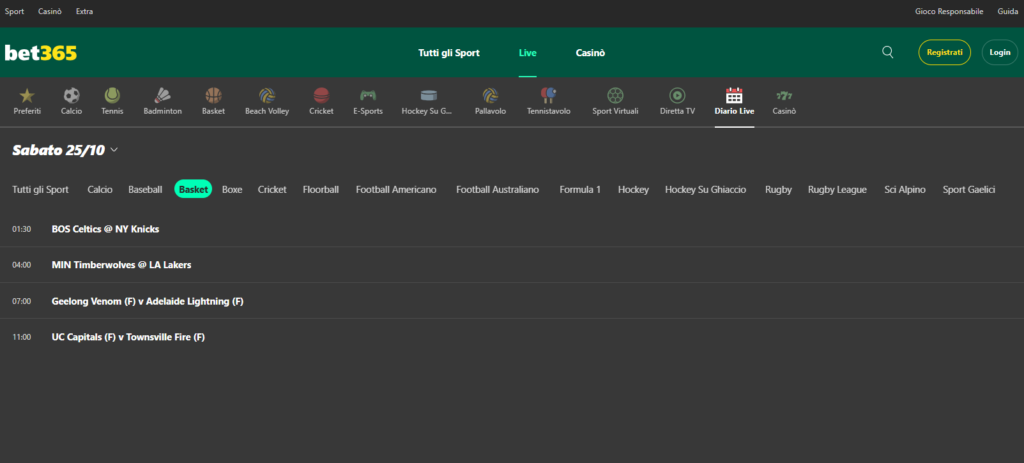Open Diretta TV icon
This screenshot has width=1024, height=463.
pyautogui.click(x=677, y=96)
